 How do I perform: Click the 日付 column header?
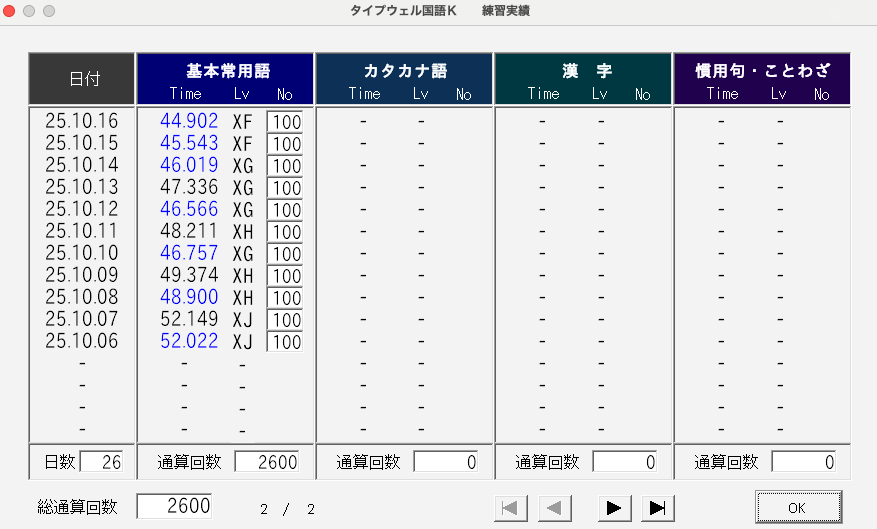[82, 79]
